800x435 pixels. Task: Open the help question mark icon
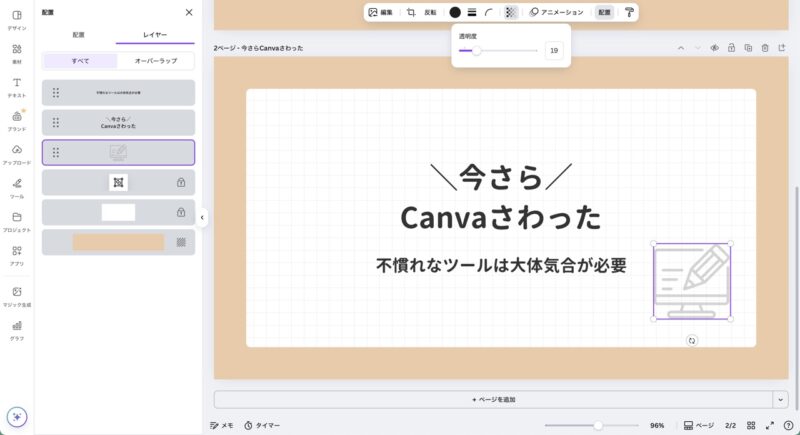click(788, 425)
